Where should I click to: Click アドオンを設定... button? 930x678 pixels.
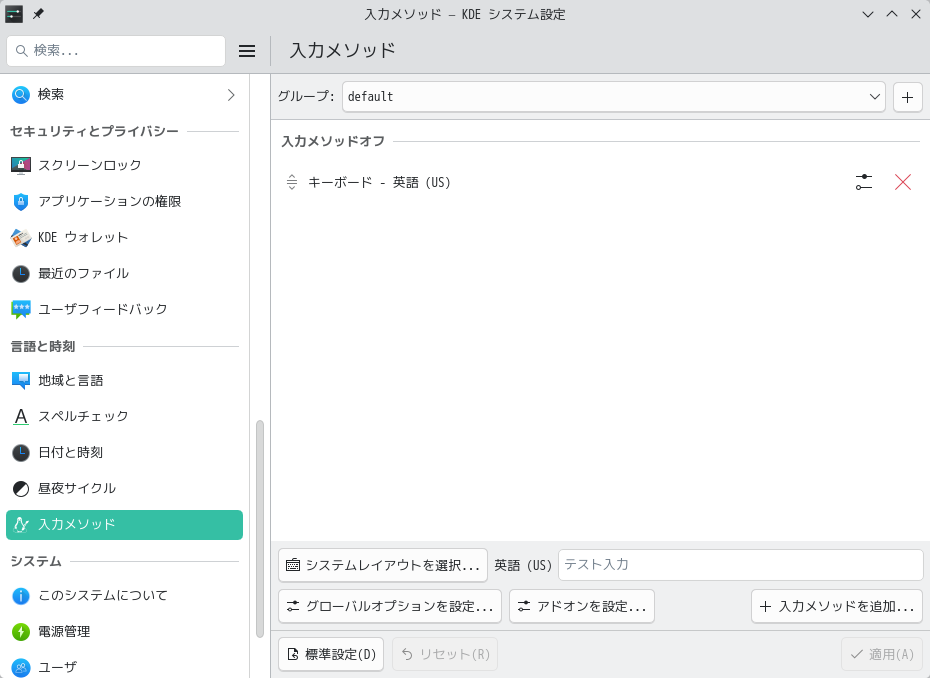[582, 606]
